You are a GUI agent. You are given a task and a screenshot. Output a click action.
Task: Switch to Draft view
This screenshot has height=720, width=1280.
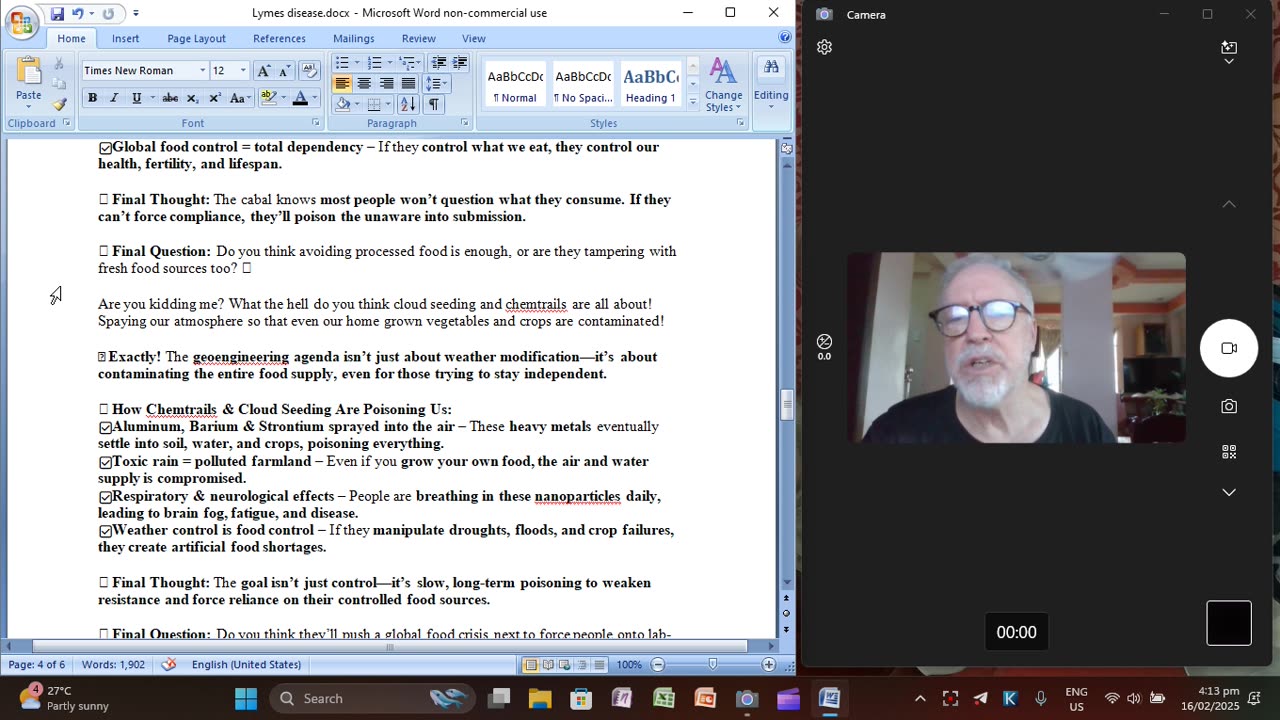(599, 665)
